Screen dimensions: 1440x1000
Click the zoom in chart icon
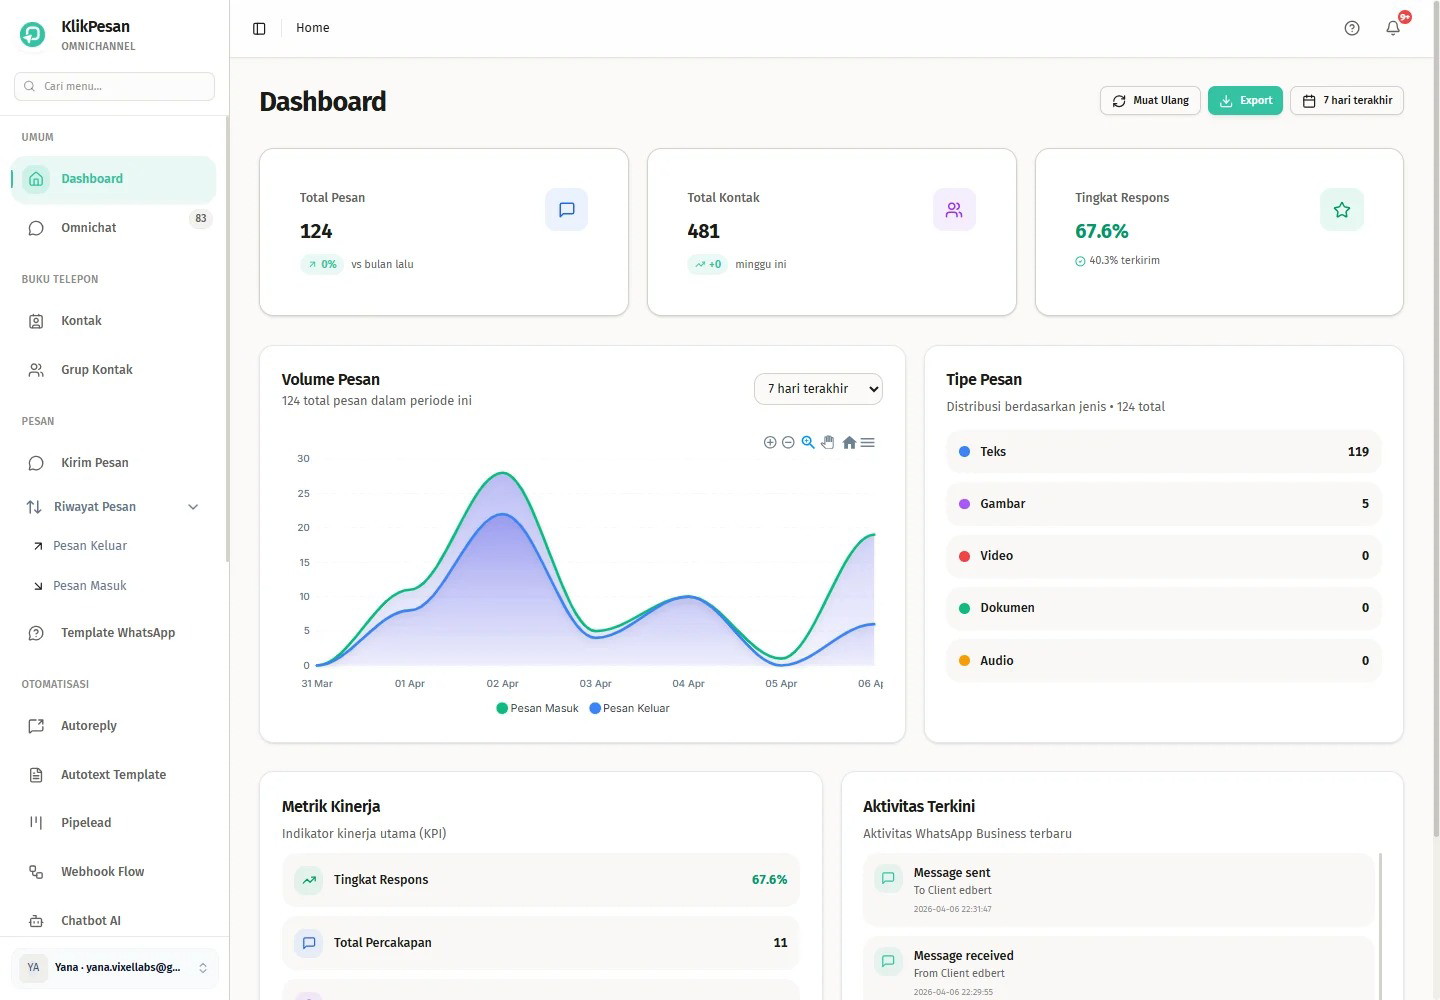click(770, 442)
